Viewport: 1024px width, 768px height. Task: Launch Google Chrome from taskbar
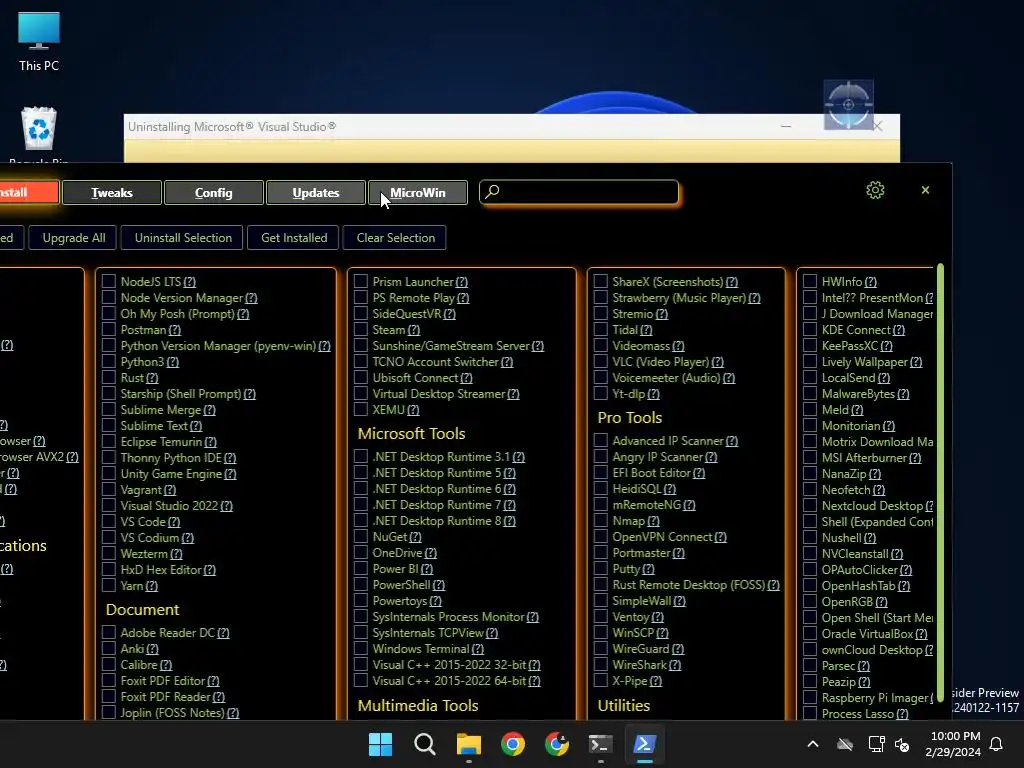tap(513, 744)
